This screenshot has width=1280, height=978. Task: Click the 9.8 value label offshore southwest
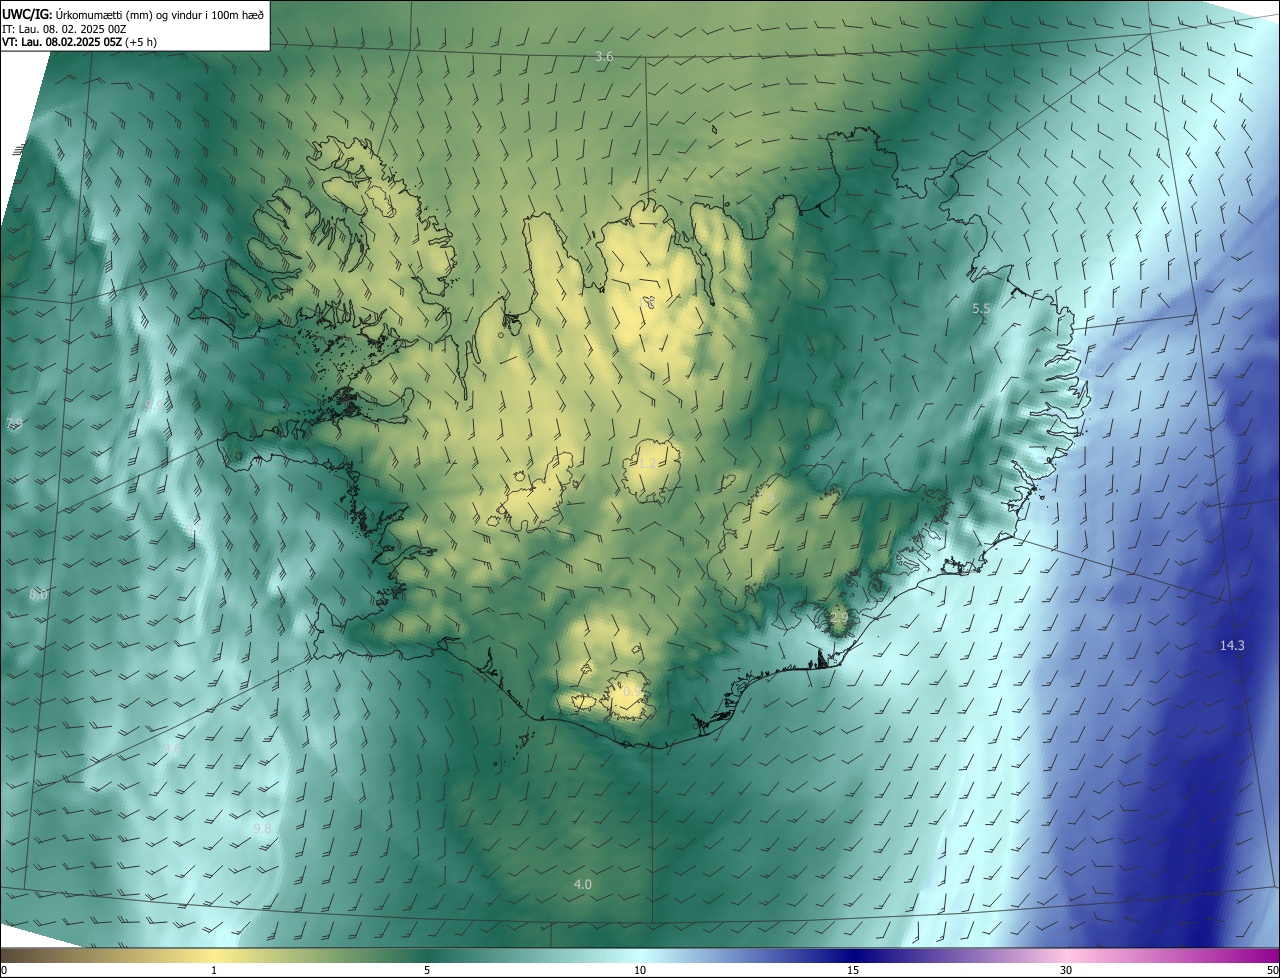262,829
